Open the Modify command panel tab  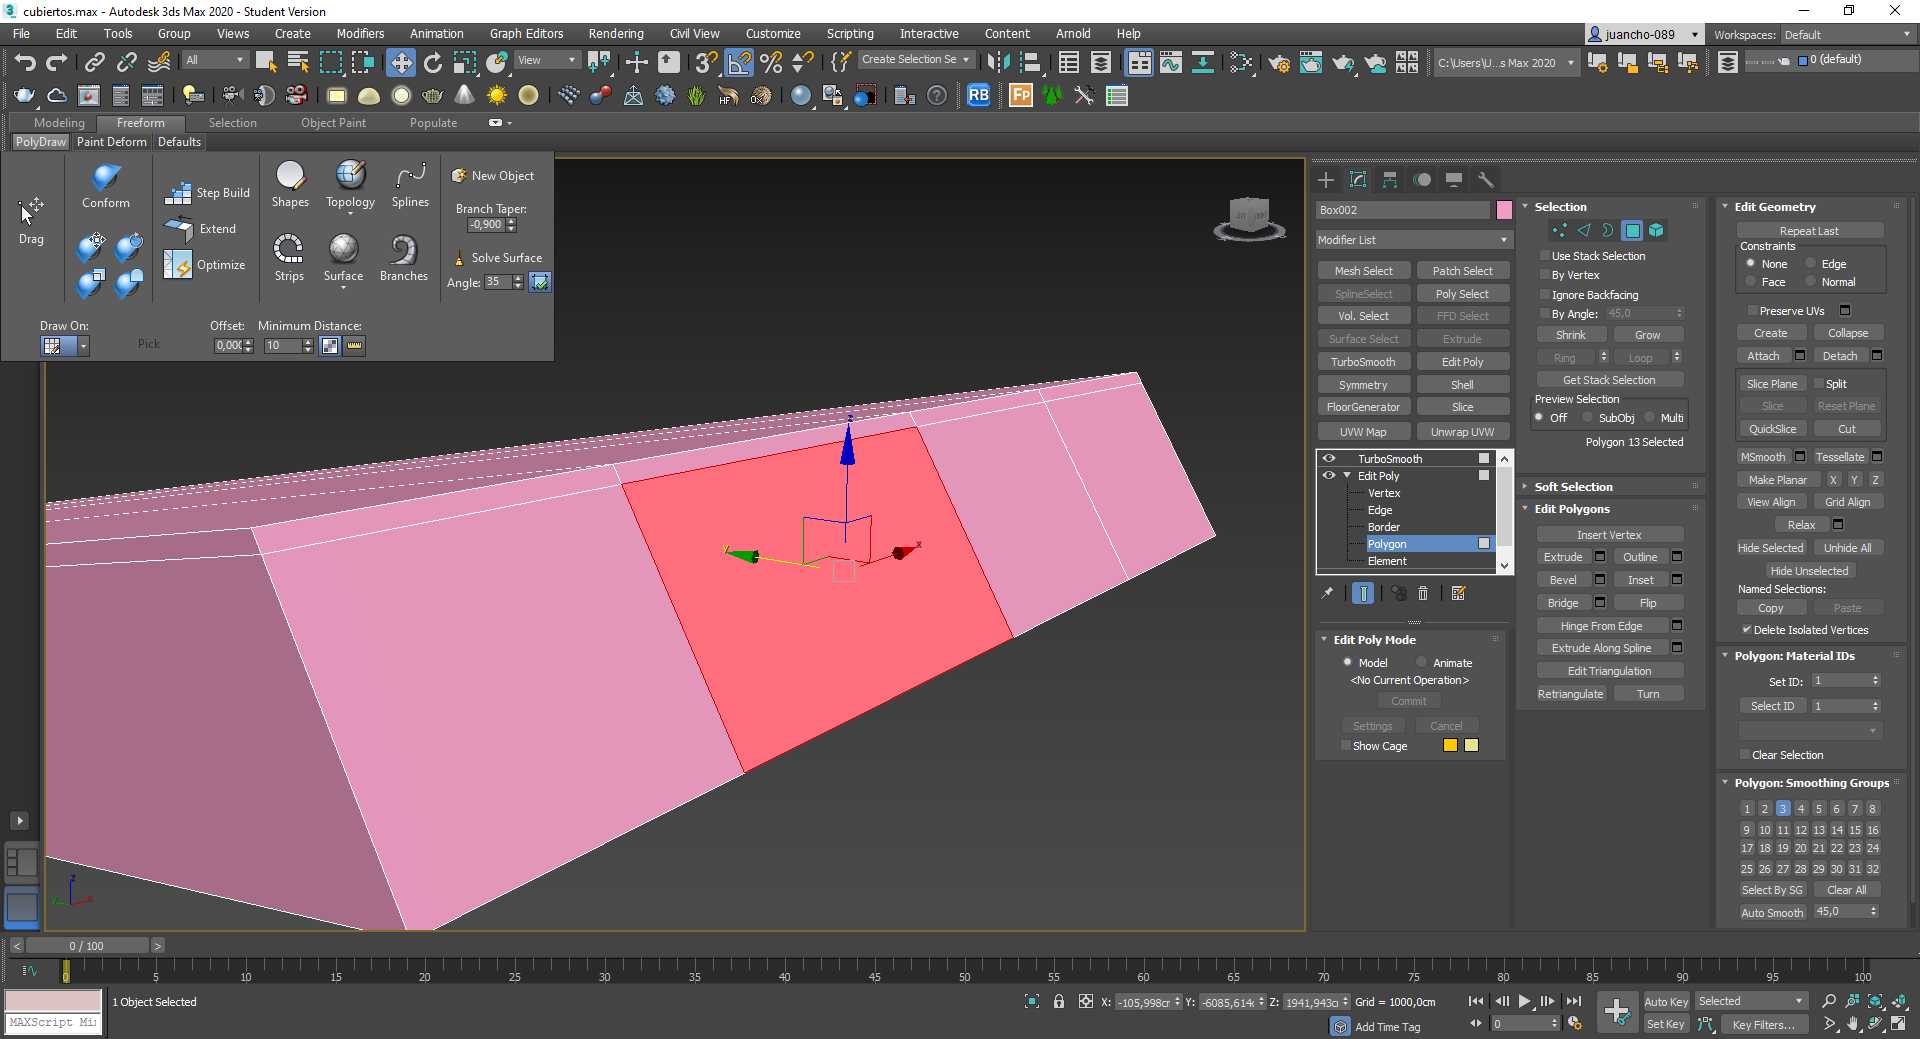(1358, 180)
